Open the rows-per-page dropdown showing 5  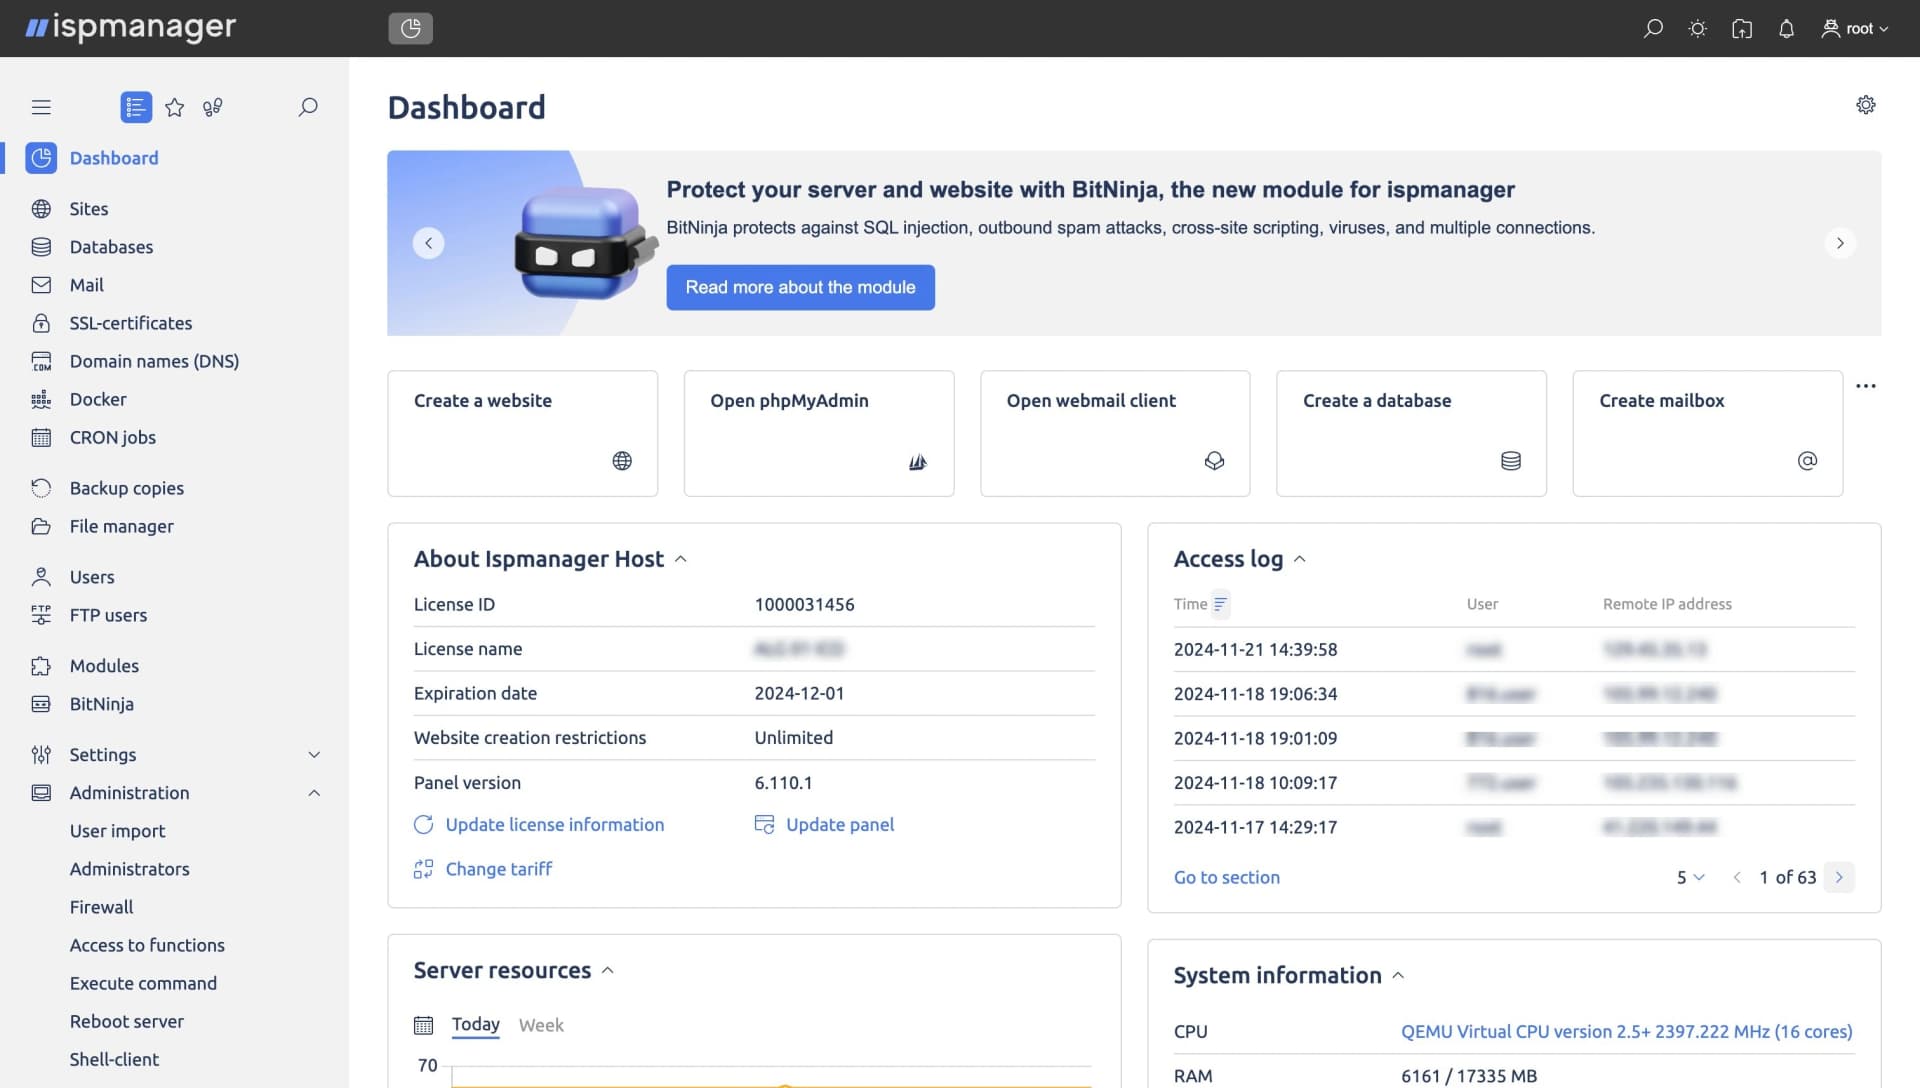1689,877
